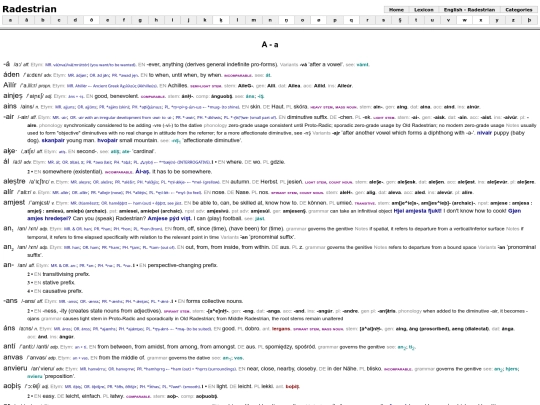This screenshot has width=540, height=405.
Task: Select letter 'f' in the alphabet bar
Action: click(x=124, y=20)
